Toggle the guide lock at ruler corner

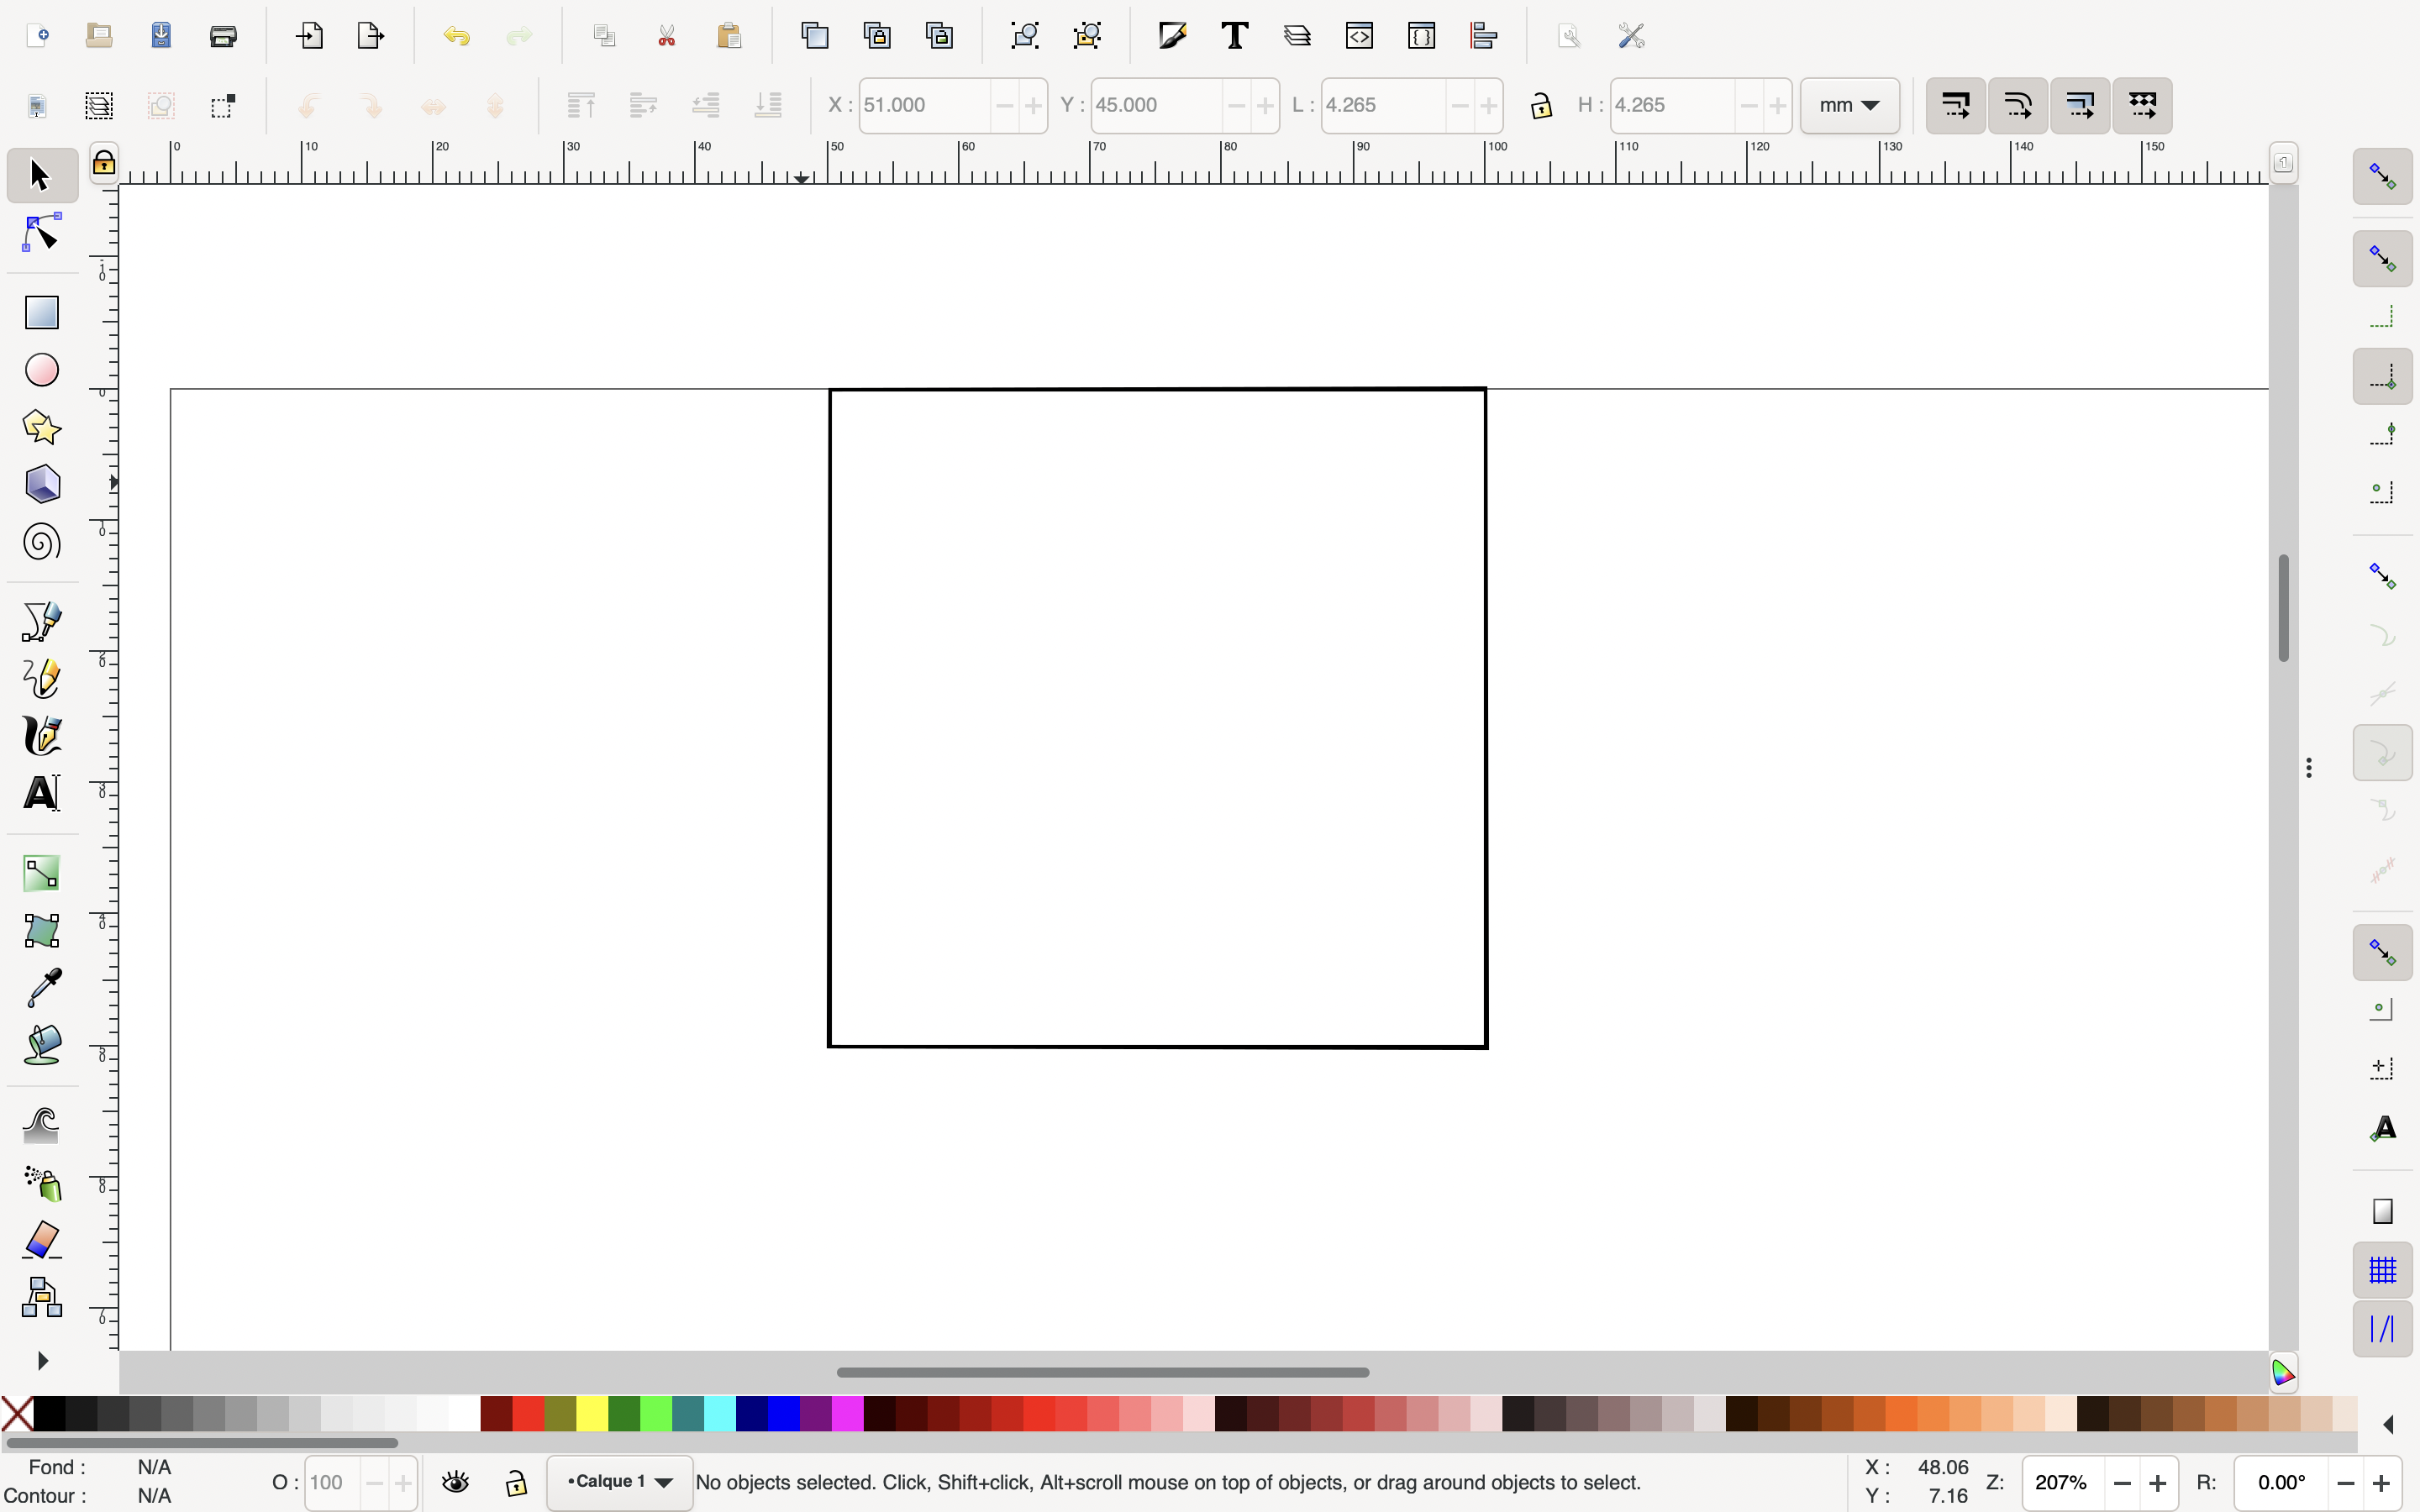[x=104, y=163]
